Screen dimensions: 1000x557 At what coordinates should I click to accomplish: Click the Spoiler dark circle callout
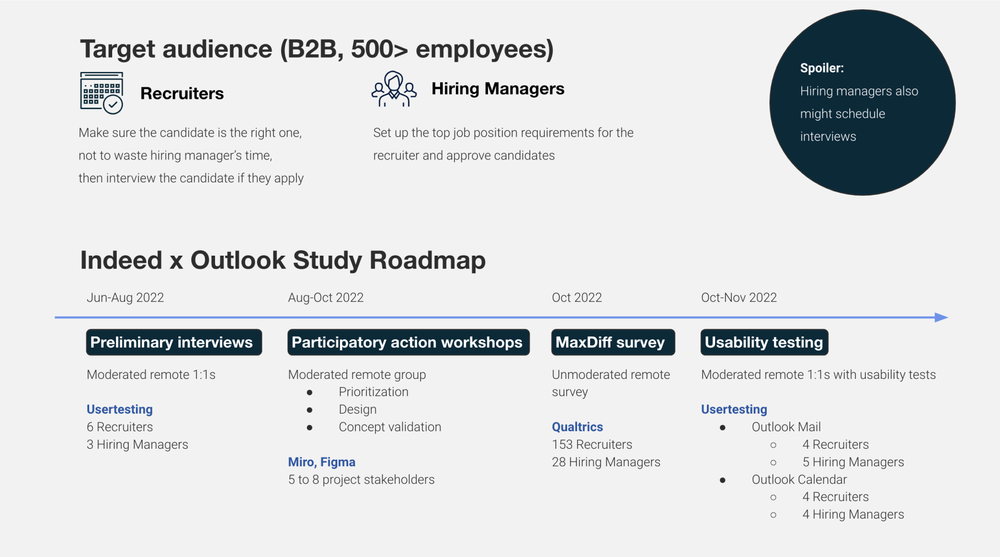tap(862, 102)
